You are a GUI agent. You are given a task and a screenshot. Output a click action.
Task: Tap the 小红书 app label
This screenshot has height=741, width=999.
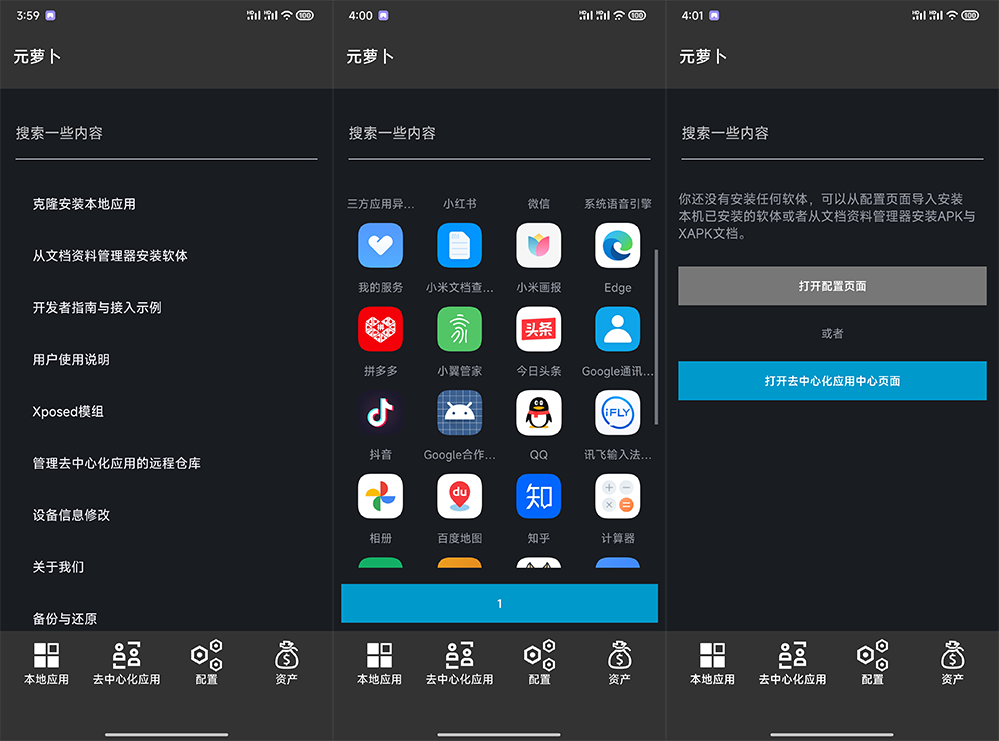459,204
